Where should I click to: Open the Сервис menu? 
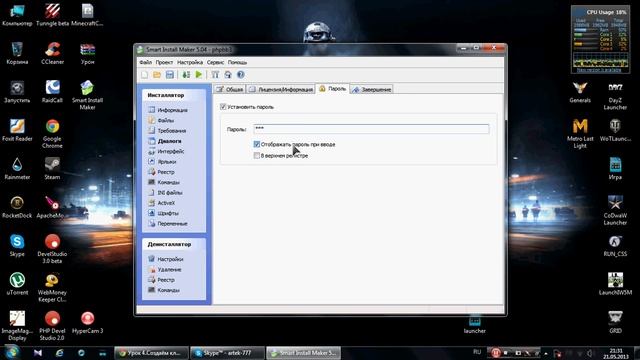click(x=215, y=62)
